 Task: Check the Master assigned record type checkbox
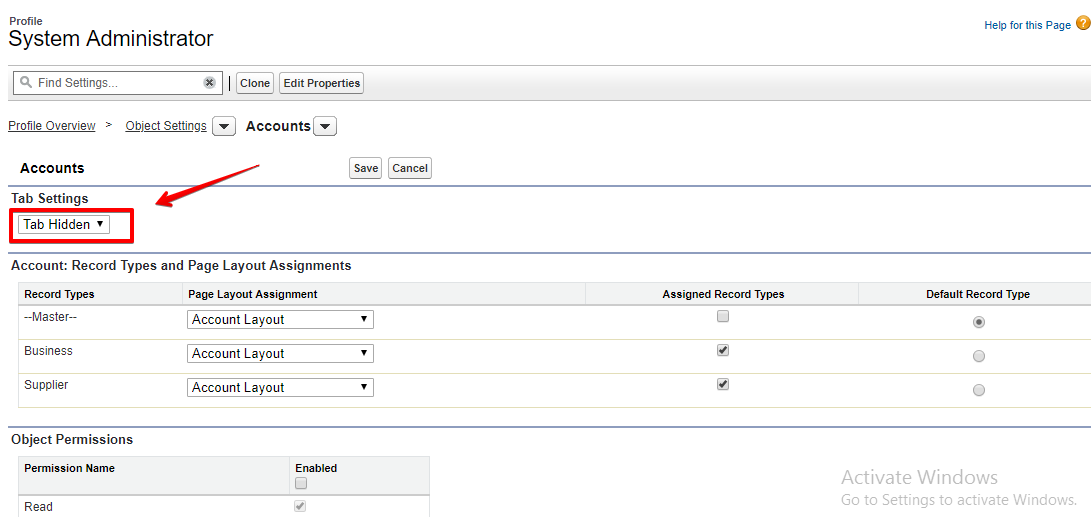click(723, 317)
